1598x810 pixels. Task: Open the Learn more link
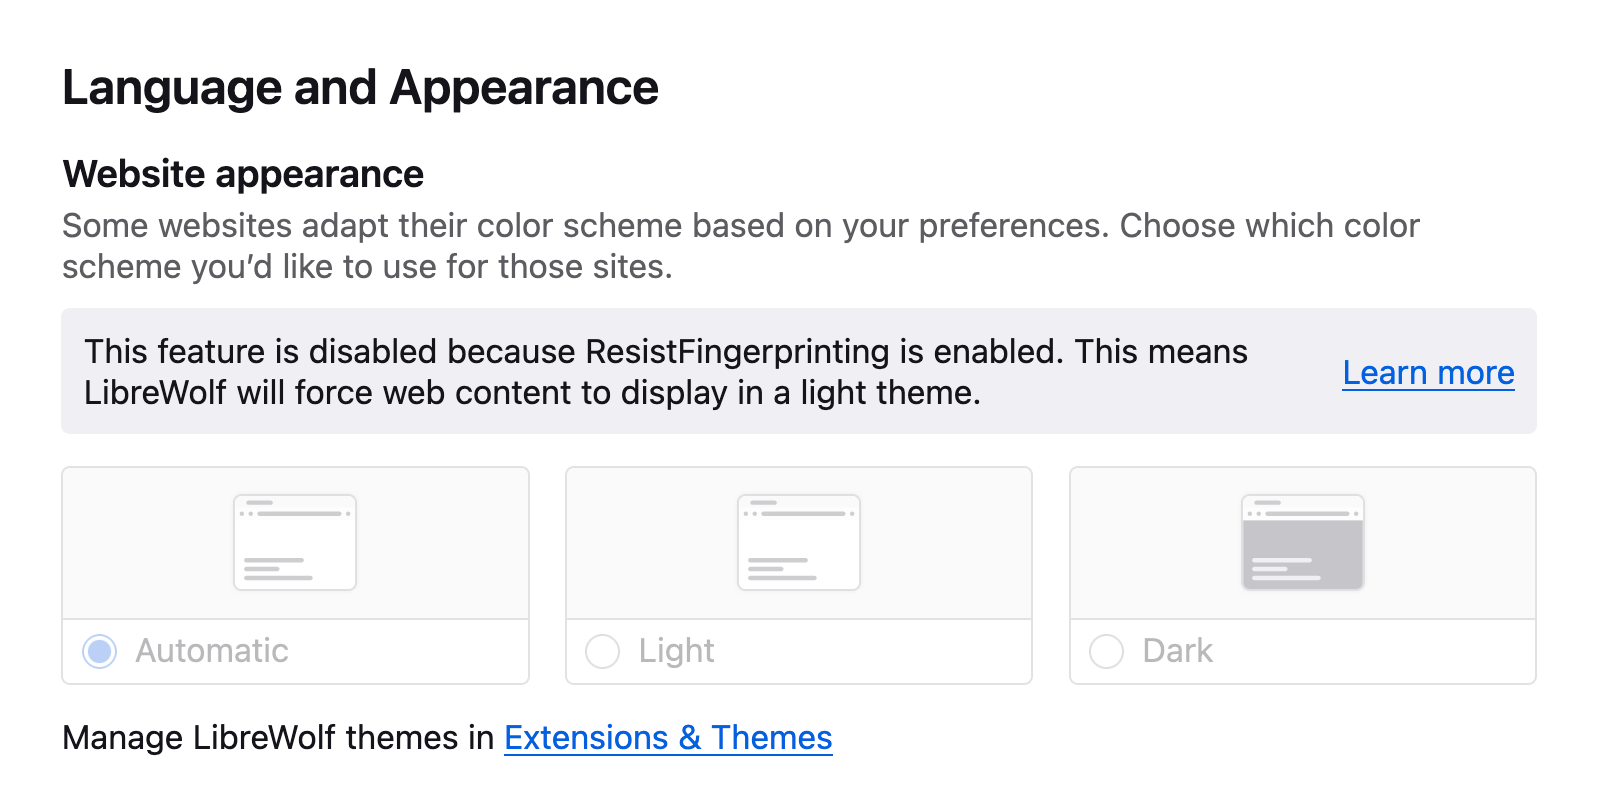point(1428,372)
